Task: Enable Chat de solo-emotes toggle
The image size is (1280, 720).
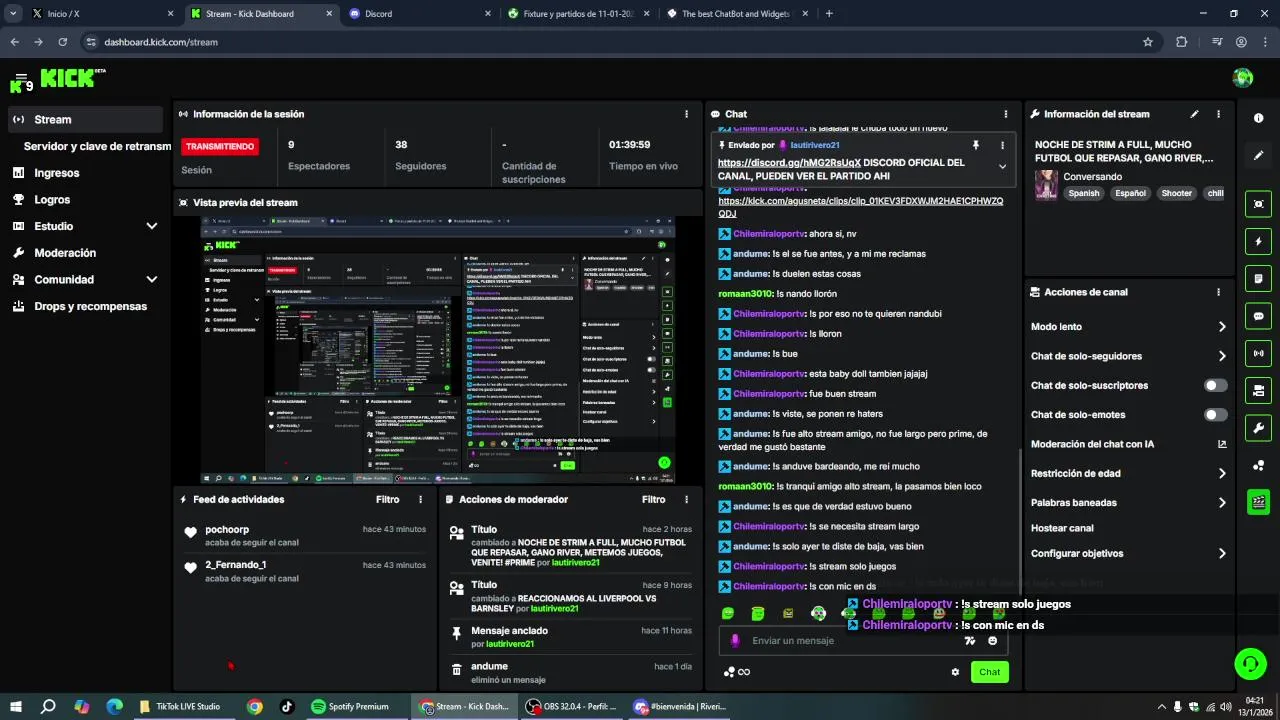Action: click(1216, 415)
